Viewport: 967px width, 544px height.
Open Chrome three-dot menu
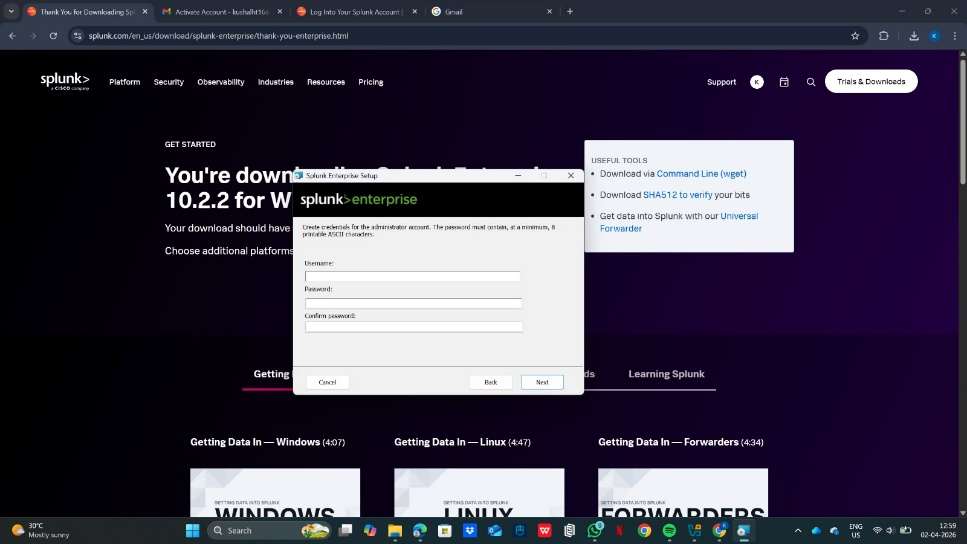click(954, 36)
